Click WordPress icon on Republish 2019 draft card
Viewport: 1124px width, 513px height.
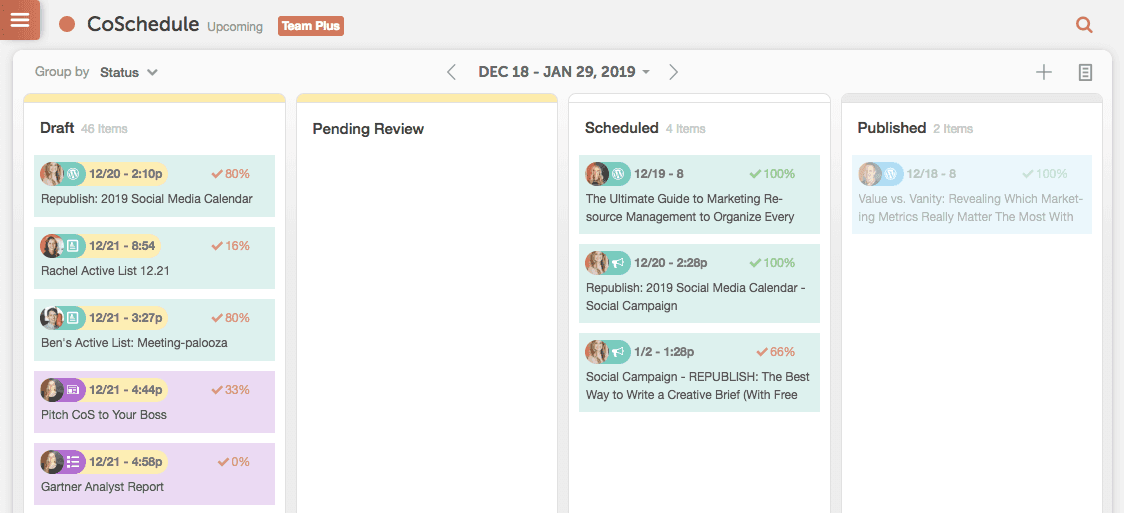click(73, 173)
